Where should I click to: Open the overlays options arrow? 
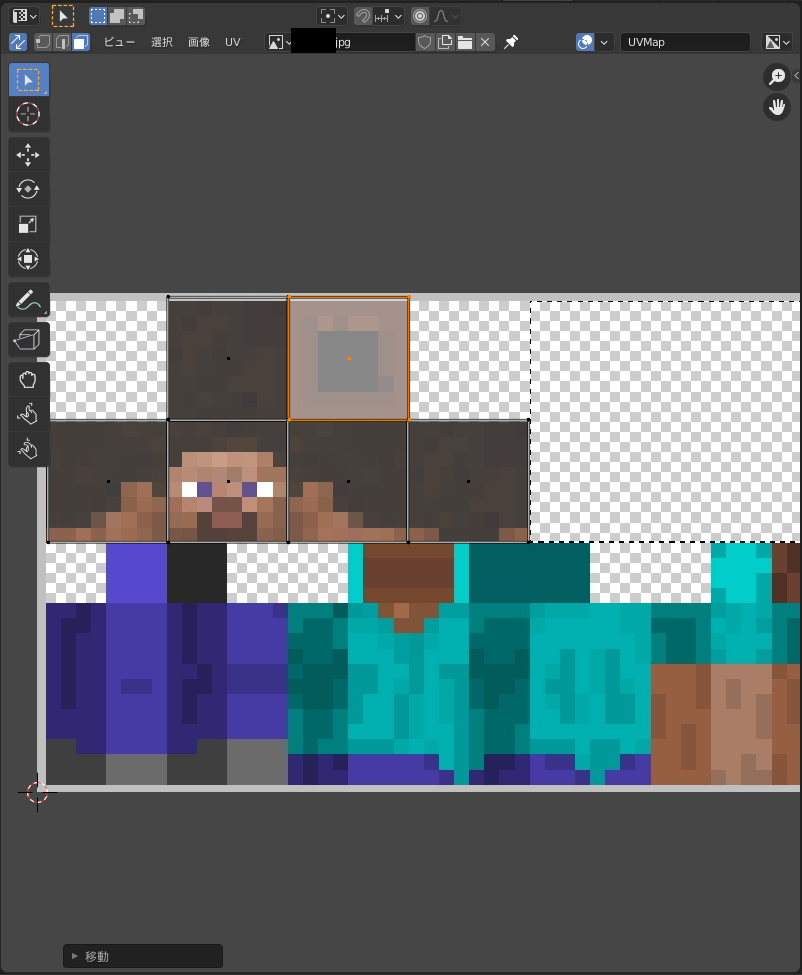click(604, 42)
